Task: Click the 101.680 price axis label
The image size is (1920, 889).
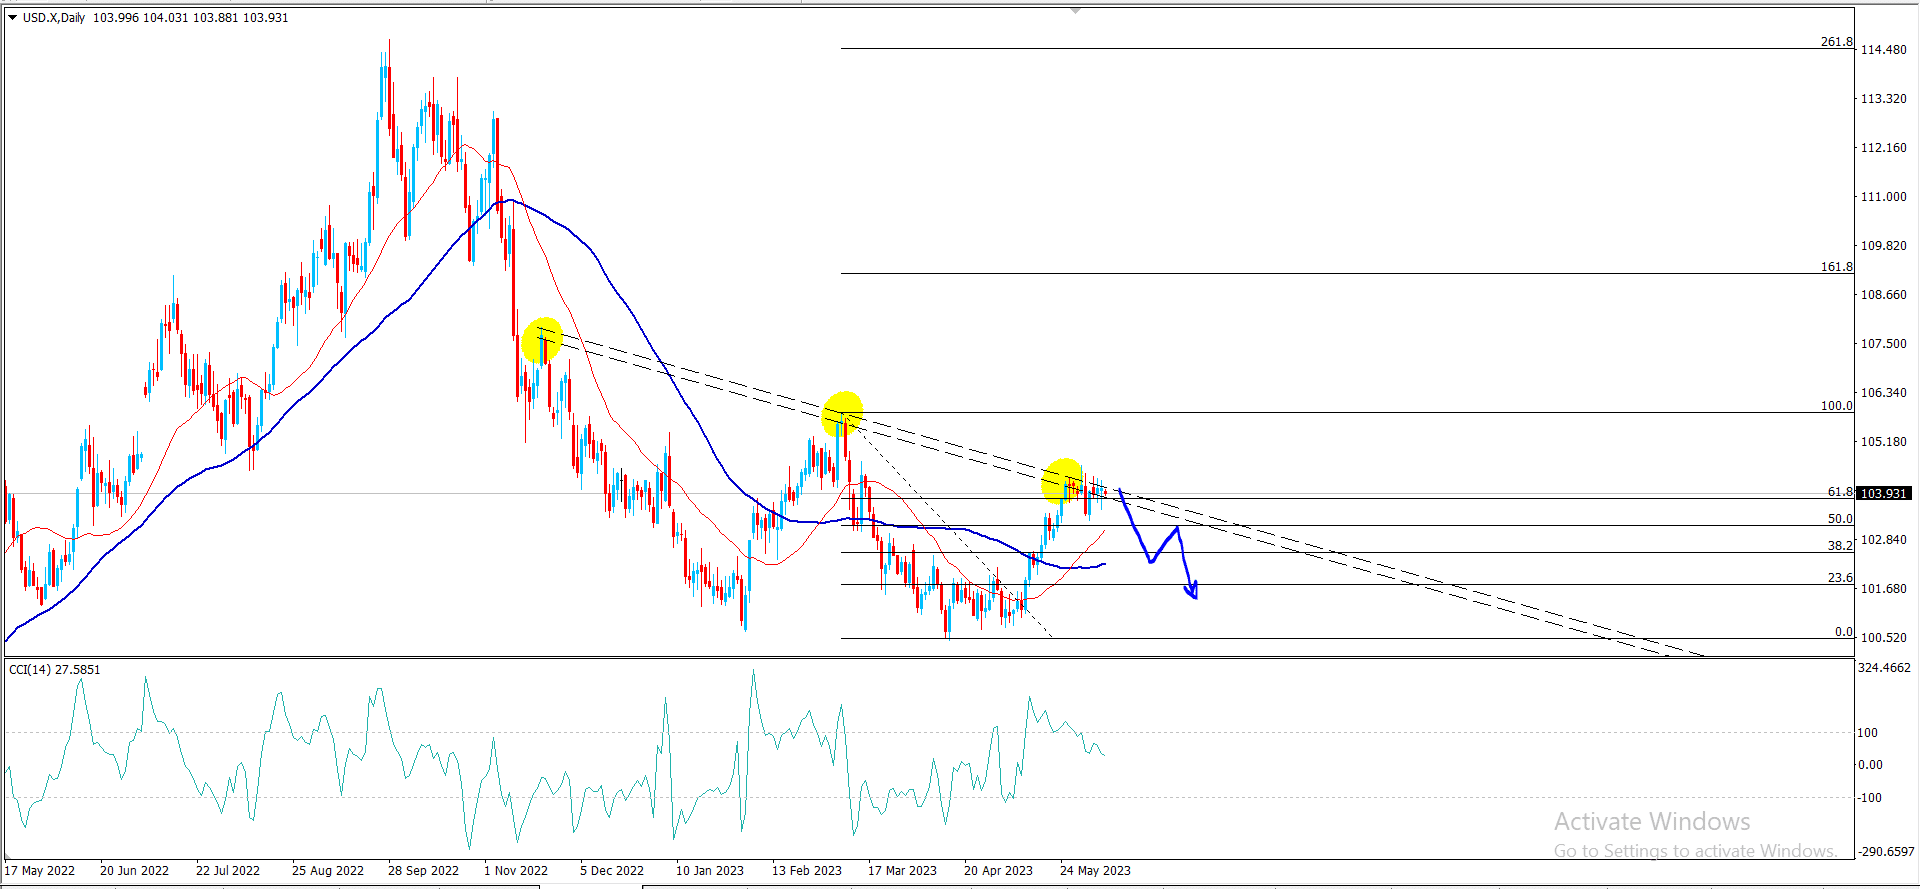Action: pos(1883,589)
